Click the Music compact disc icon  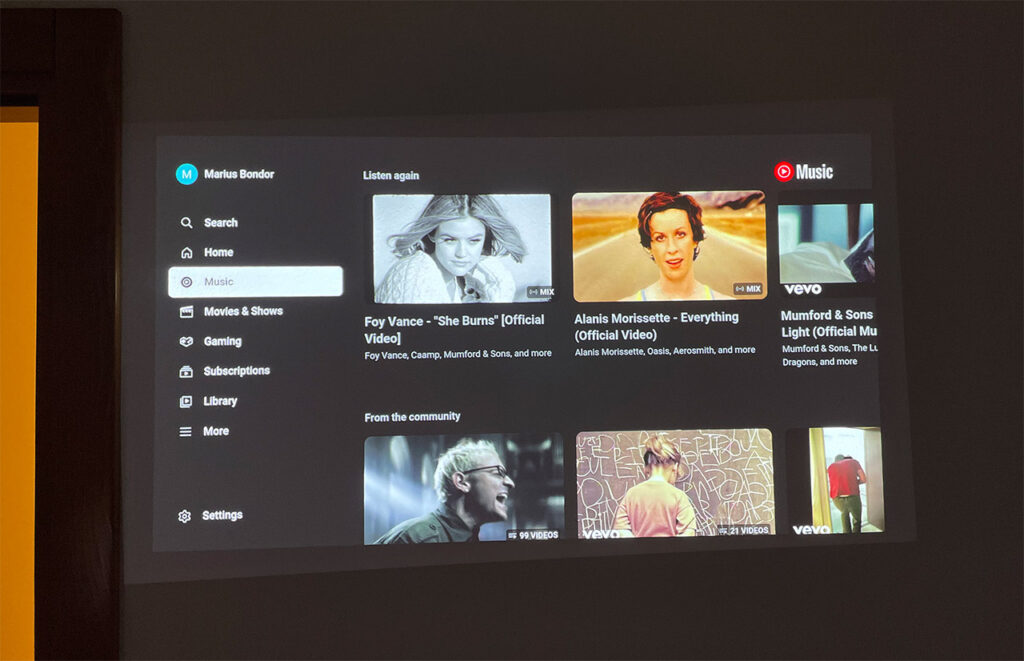(x=186, y=281)
